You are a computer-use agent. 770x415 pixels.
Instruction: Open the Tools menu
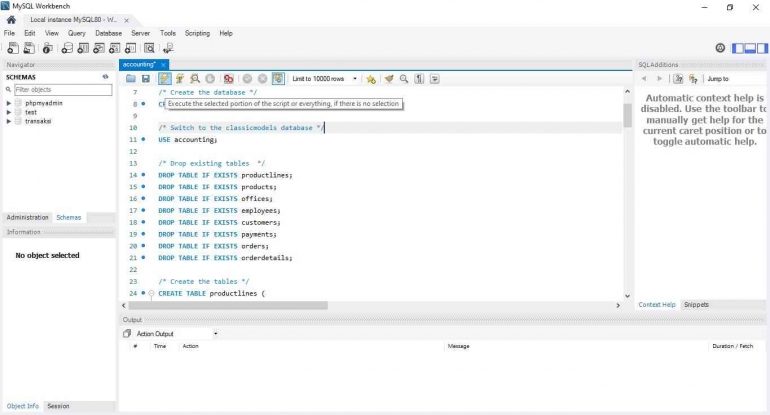(168, 33)
